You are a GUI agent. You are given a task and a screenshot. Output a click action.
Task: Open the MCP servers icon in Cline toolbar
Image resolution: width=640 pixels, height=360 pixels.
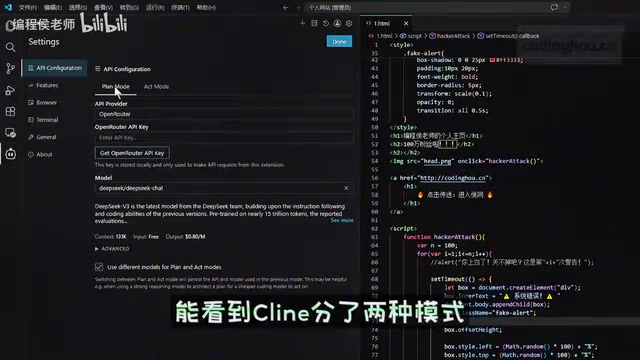(x=314, y=23)
